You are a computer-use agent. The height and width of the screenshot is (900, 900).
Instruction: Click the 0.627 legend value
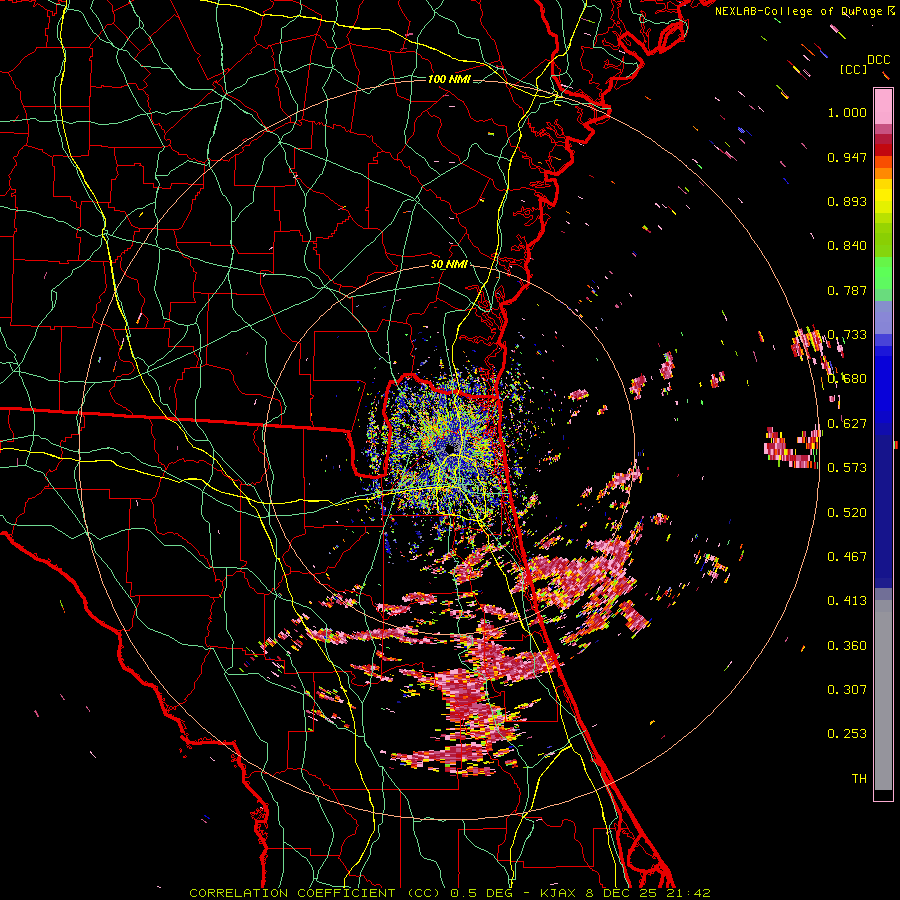pyautogui.click(x=847, y=424)
